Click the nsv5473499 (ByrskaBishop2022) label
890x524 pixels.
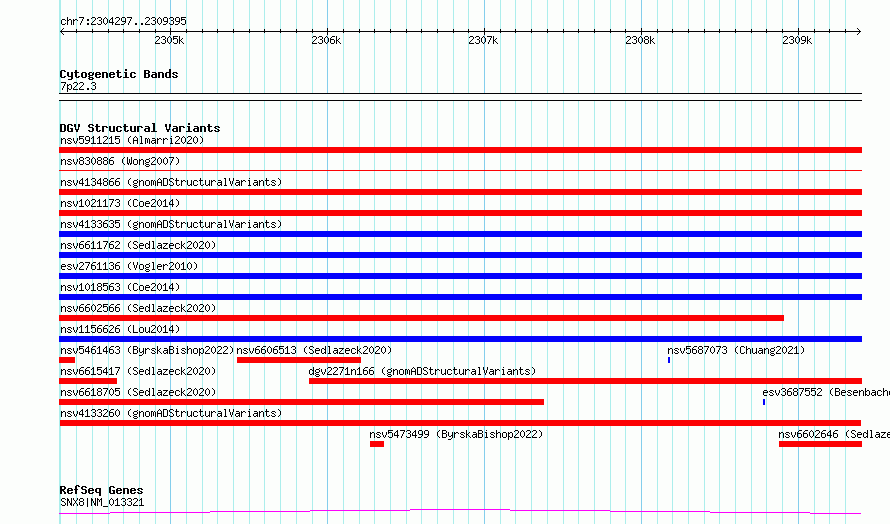click(x=456, y=434)
